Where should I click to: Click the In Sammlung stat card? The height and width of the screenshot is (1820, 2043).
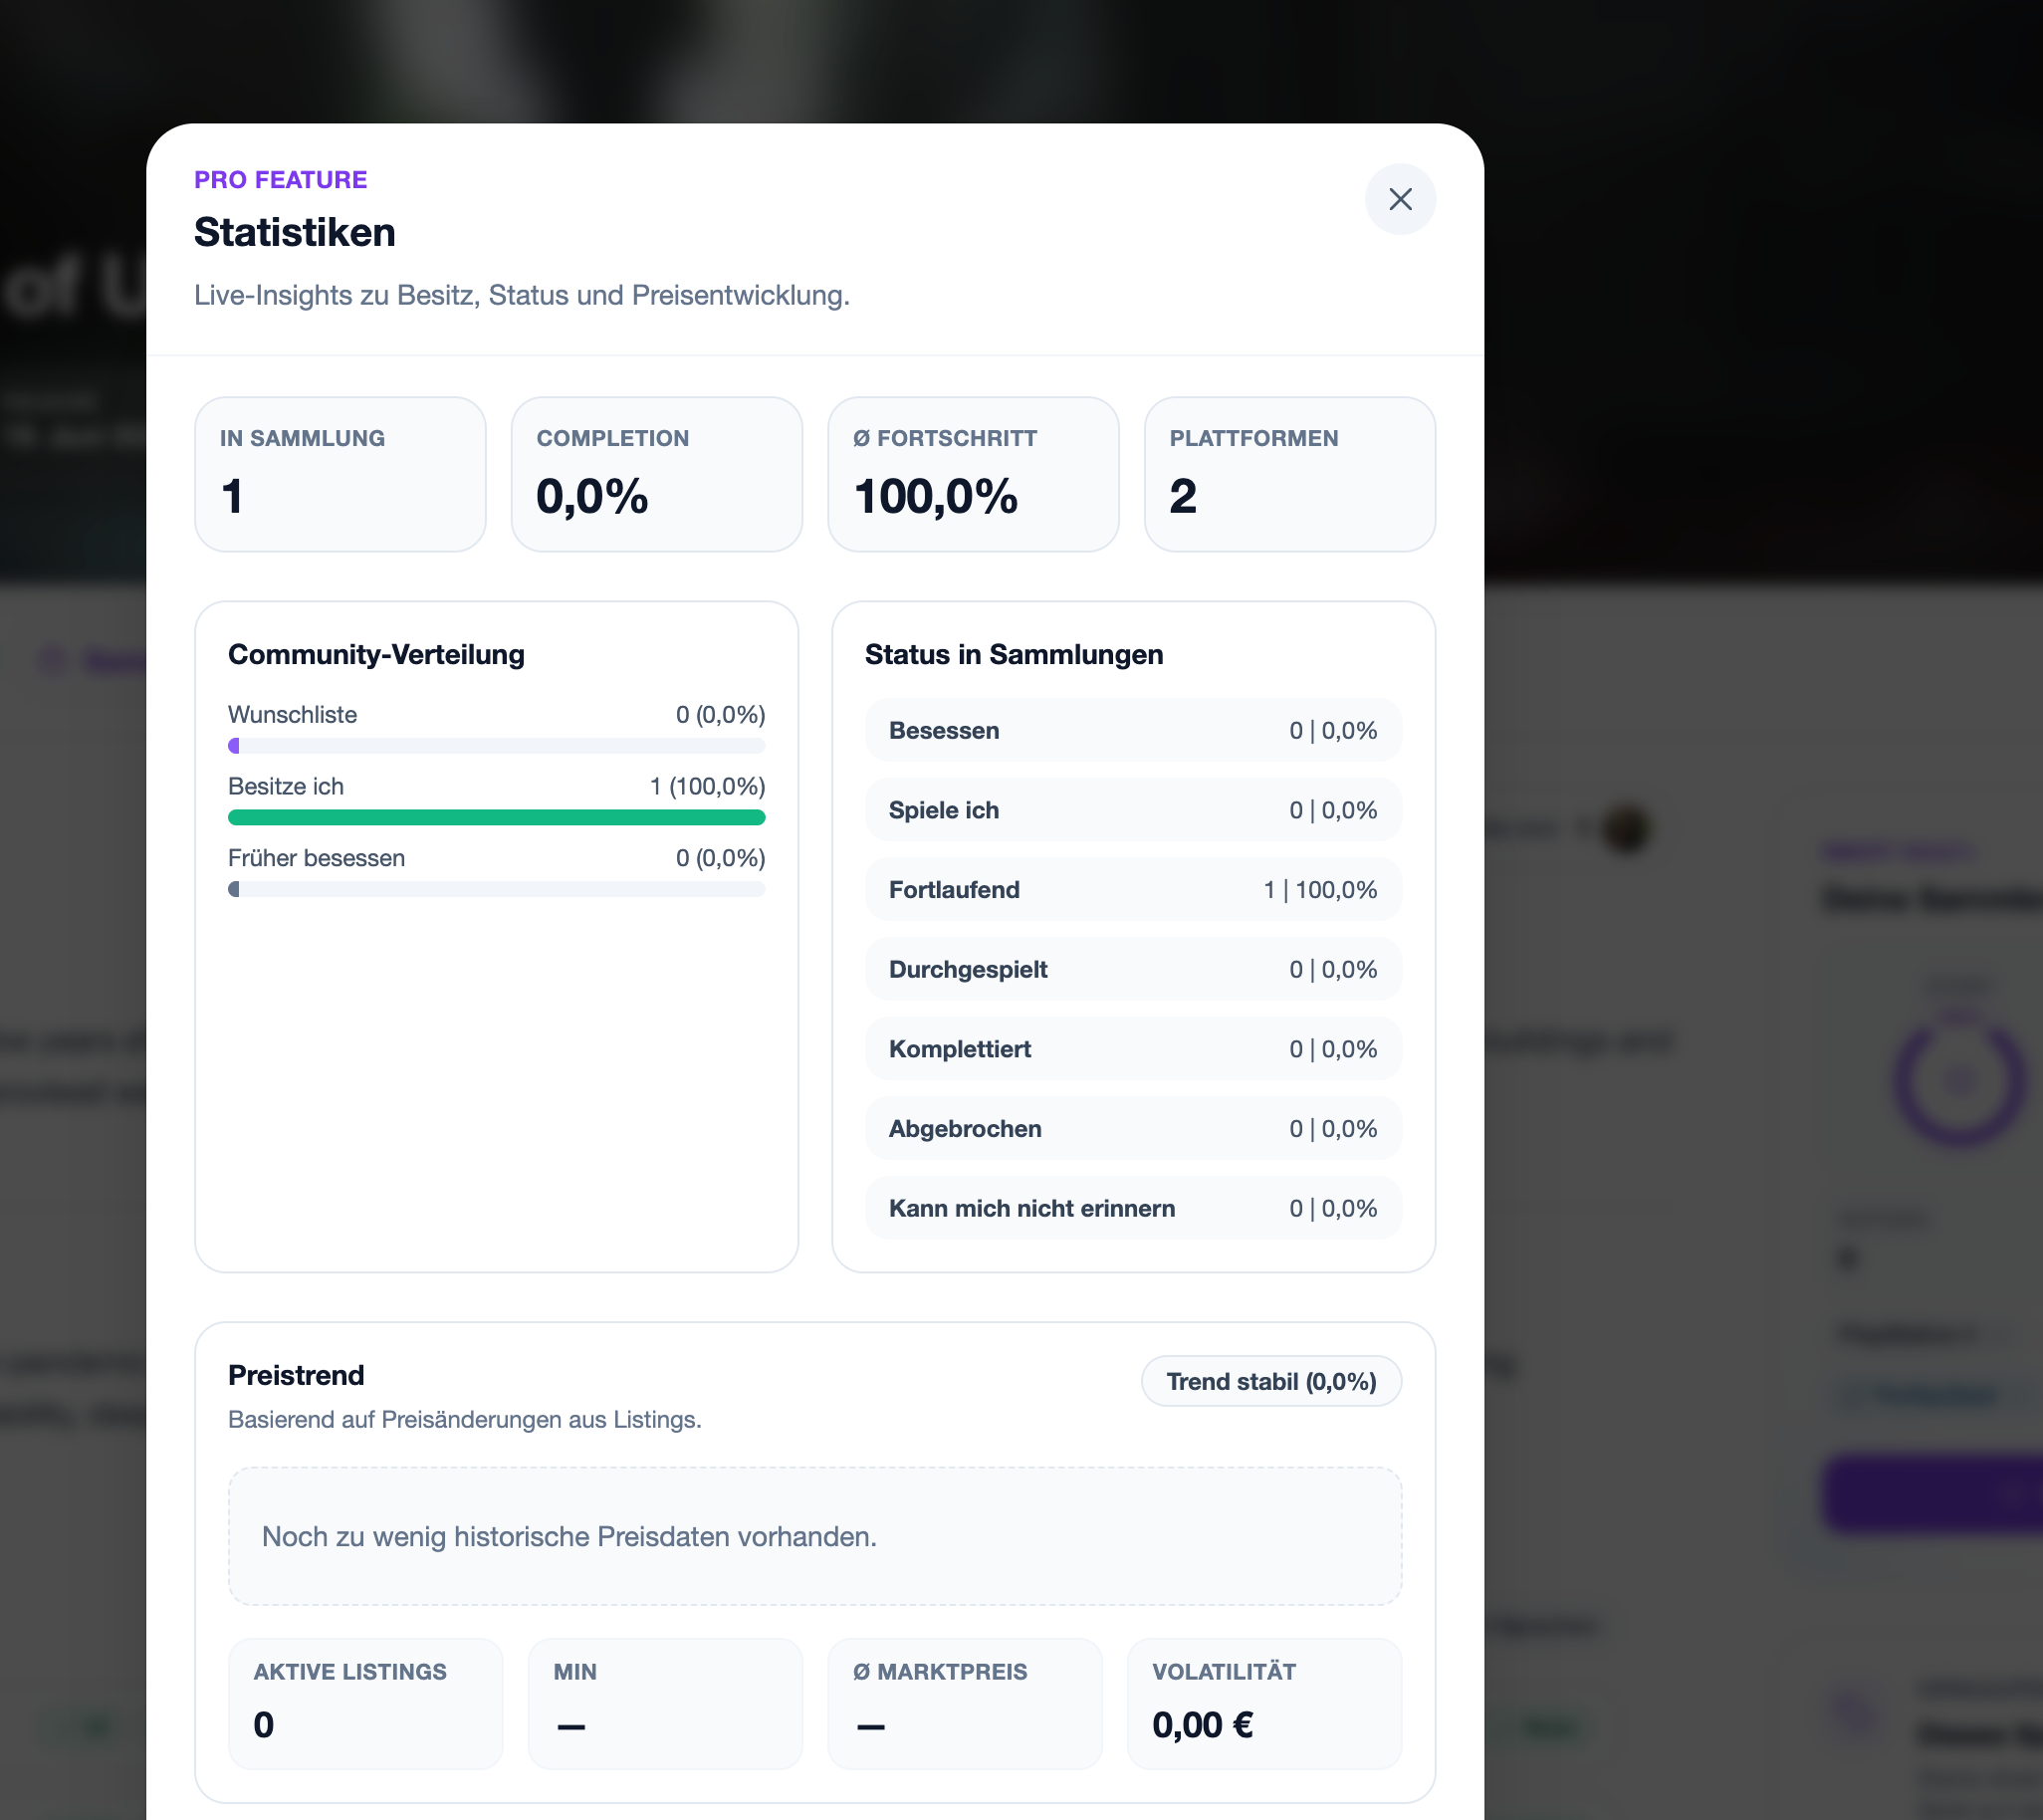click(340, 474)
